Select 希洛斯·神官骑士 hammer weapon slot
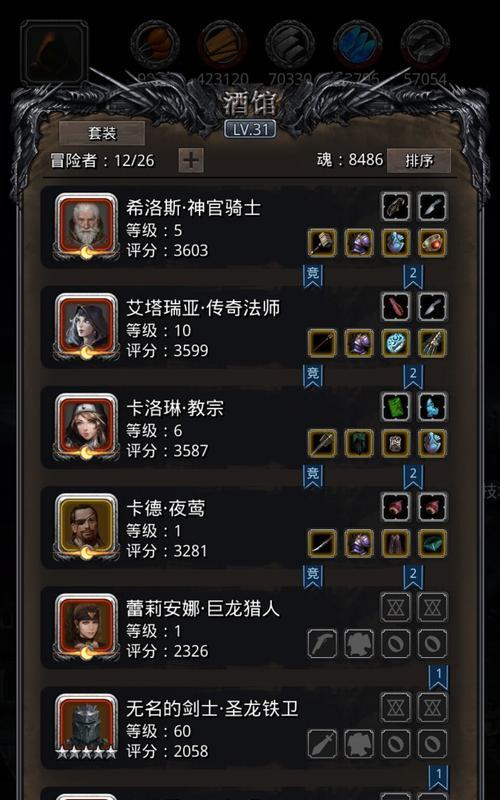500x800 pixels. click(322, 243)
